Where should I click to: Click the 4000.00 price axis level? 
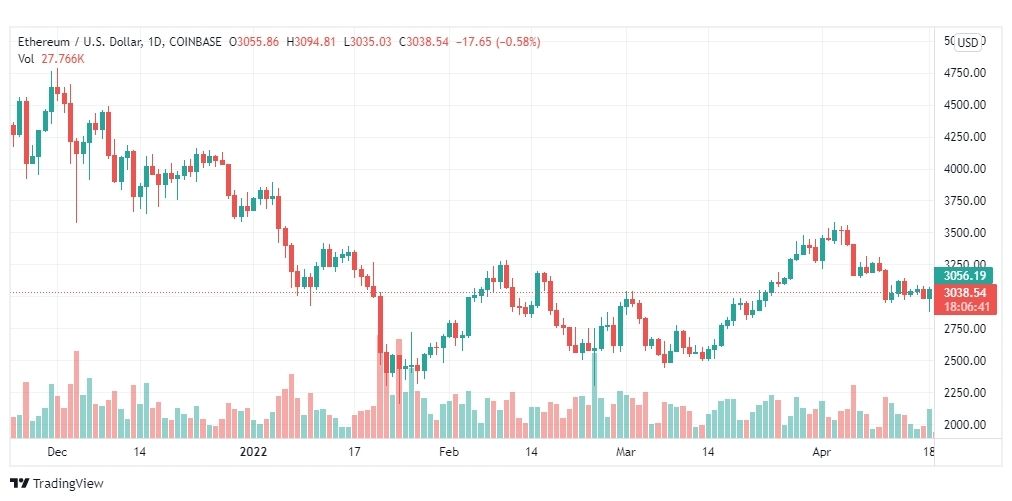pyautogui.click(x=965, y=169)
